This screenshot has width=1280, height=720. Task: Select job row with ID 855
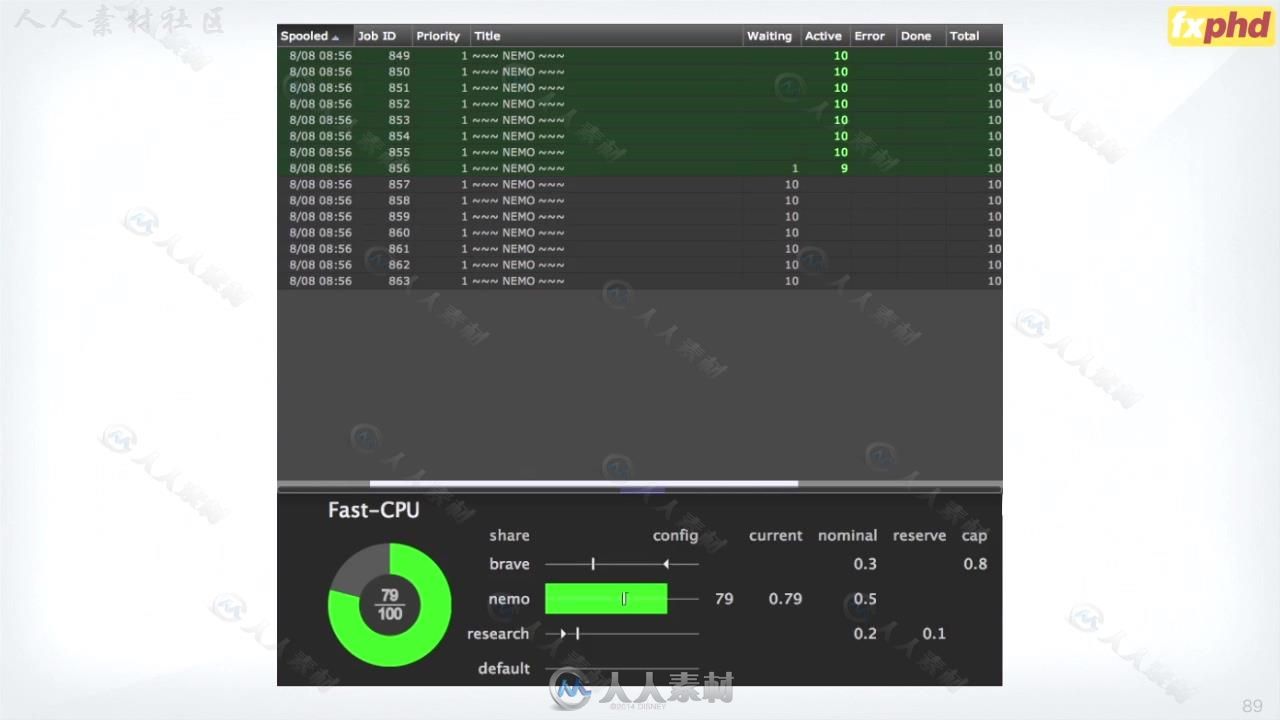pyautogui.click(x=639, y=152)
